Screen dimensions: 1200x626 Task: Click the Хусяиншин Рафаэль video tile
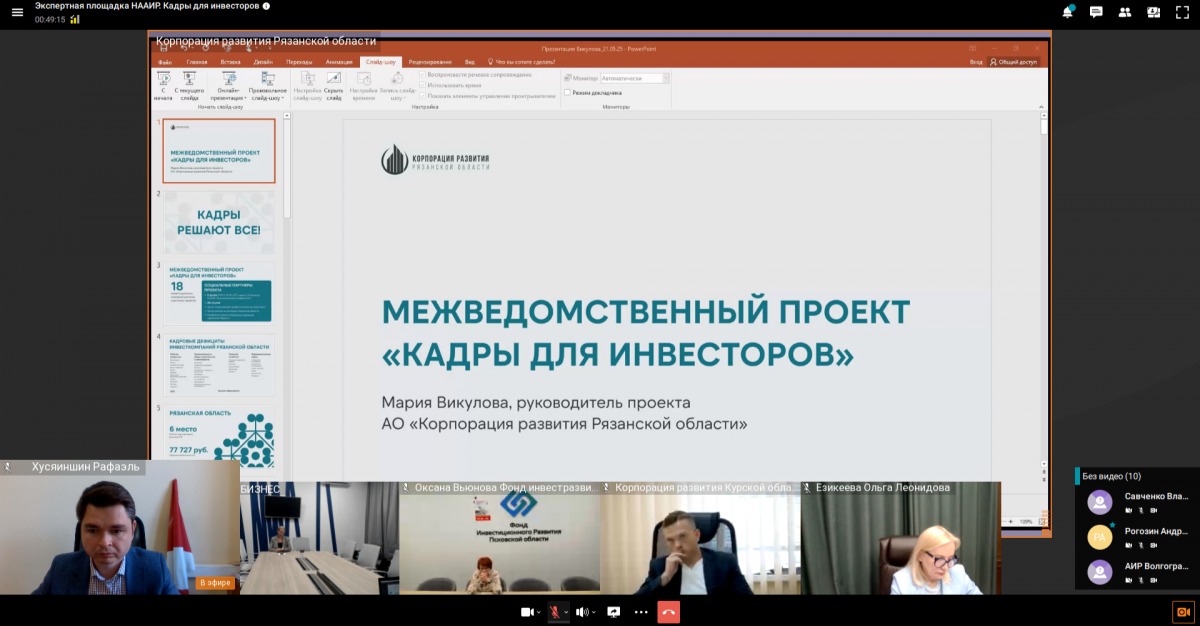(120, 527)
